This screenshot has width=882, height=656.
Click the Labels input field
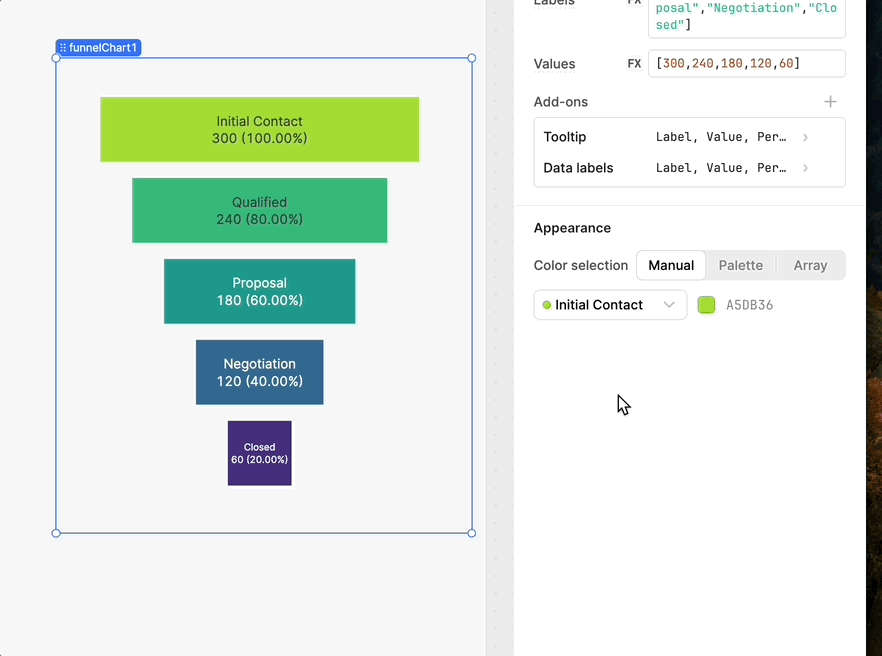click(x=746, y=17)
